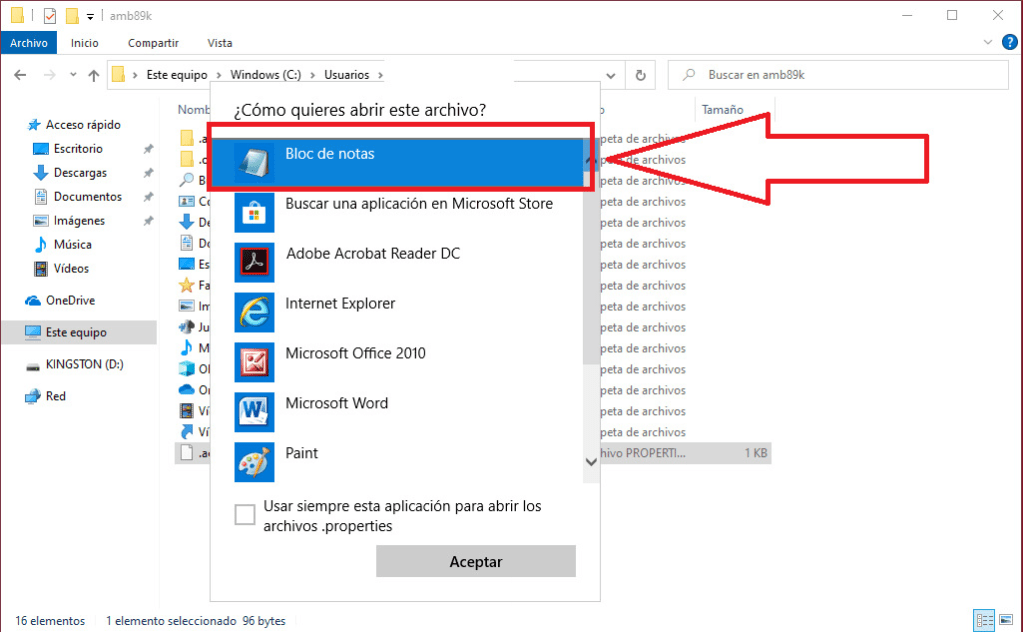This screenshot has width=1023, height=632.
Task: Enable always use this application checkbox
Action: (x=245, y=515)
